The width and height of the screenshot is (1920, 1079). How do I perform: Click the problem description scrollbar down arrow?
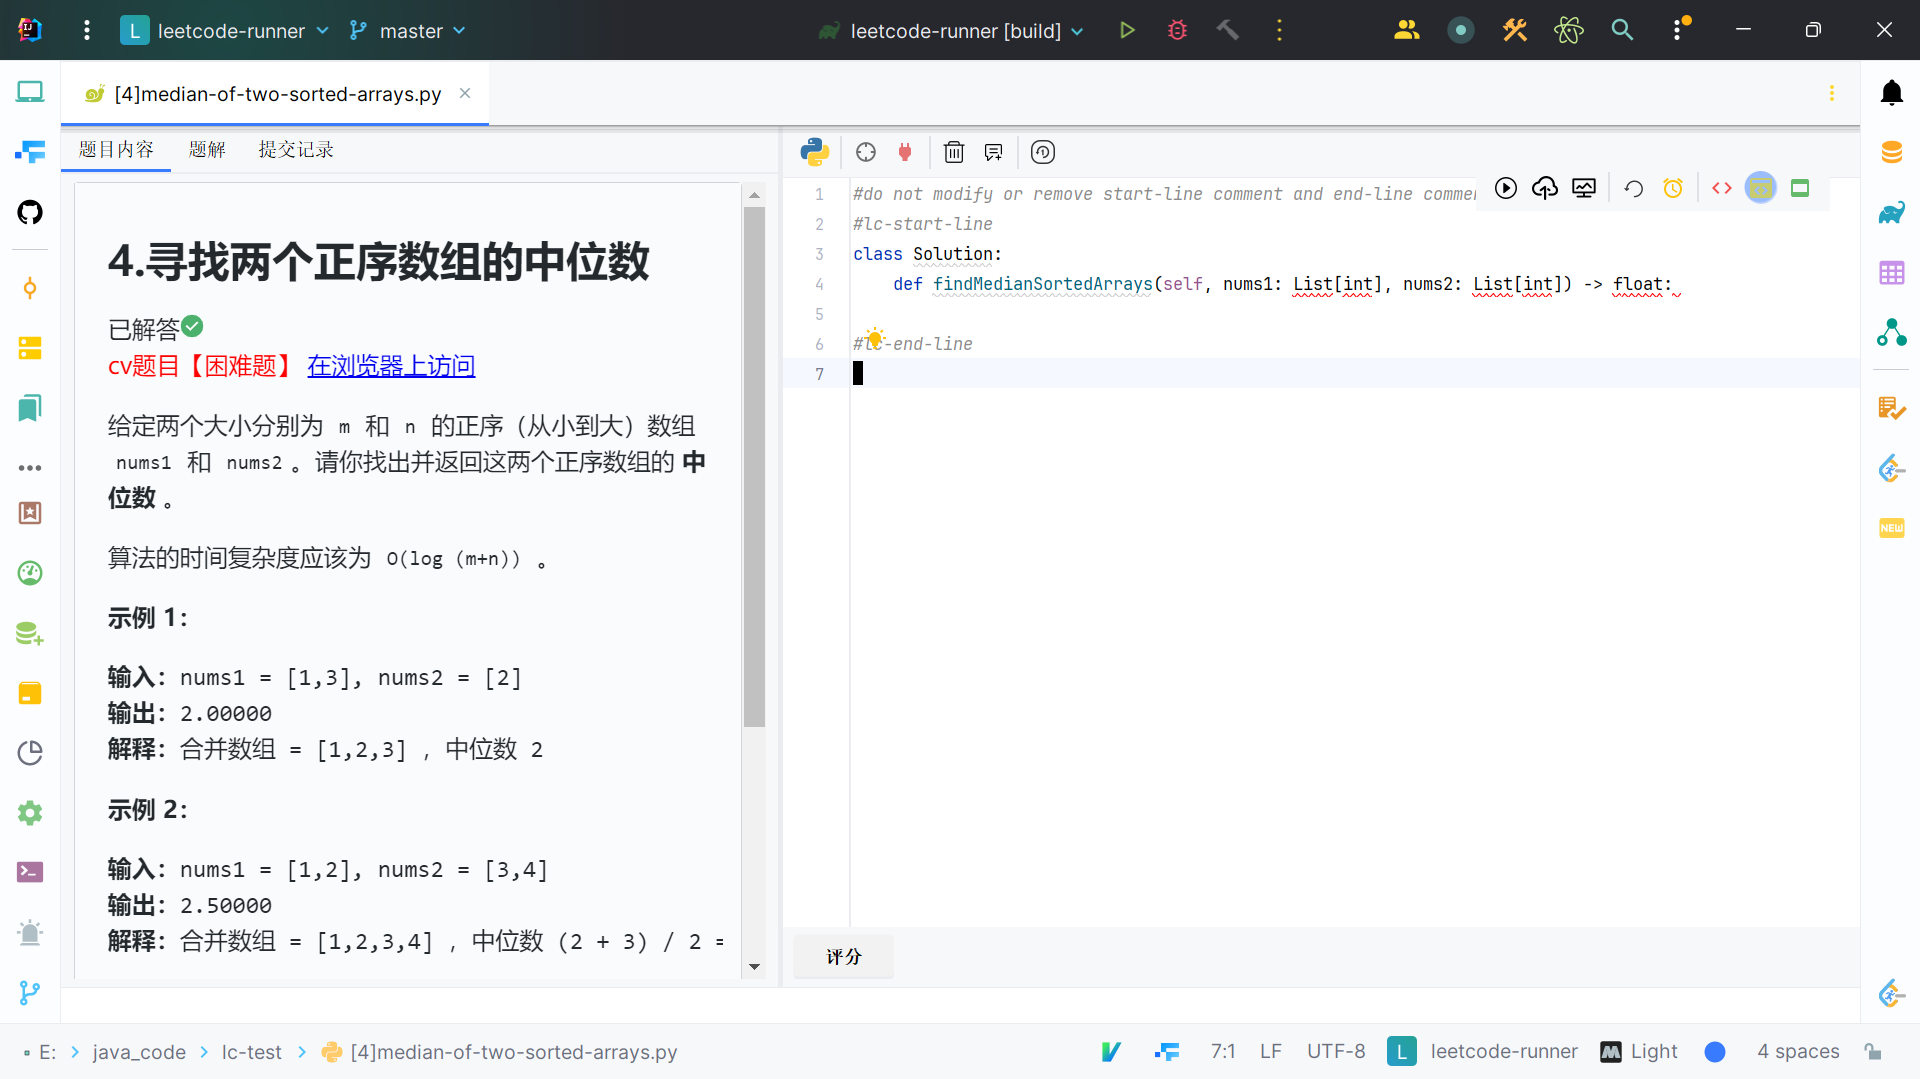pos(755,967)
